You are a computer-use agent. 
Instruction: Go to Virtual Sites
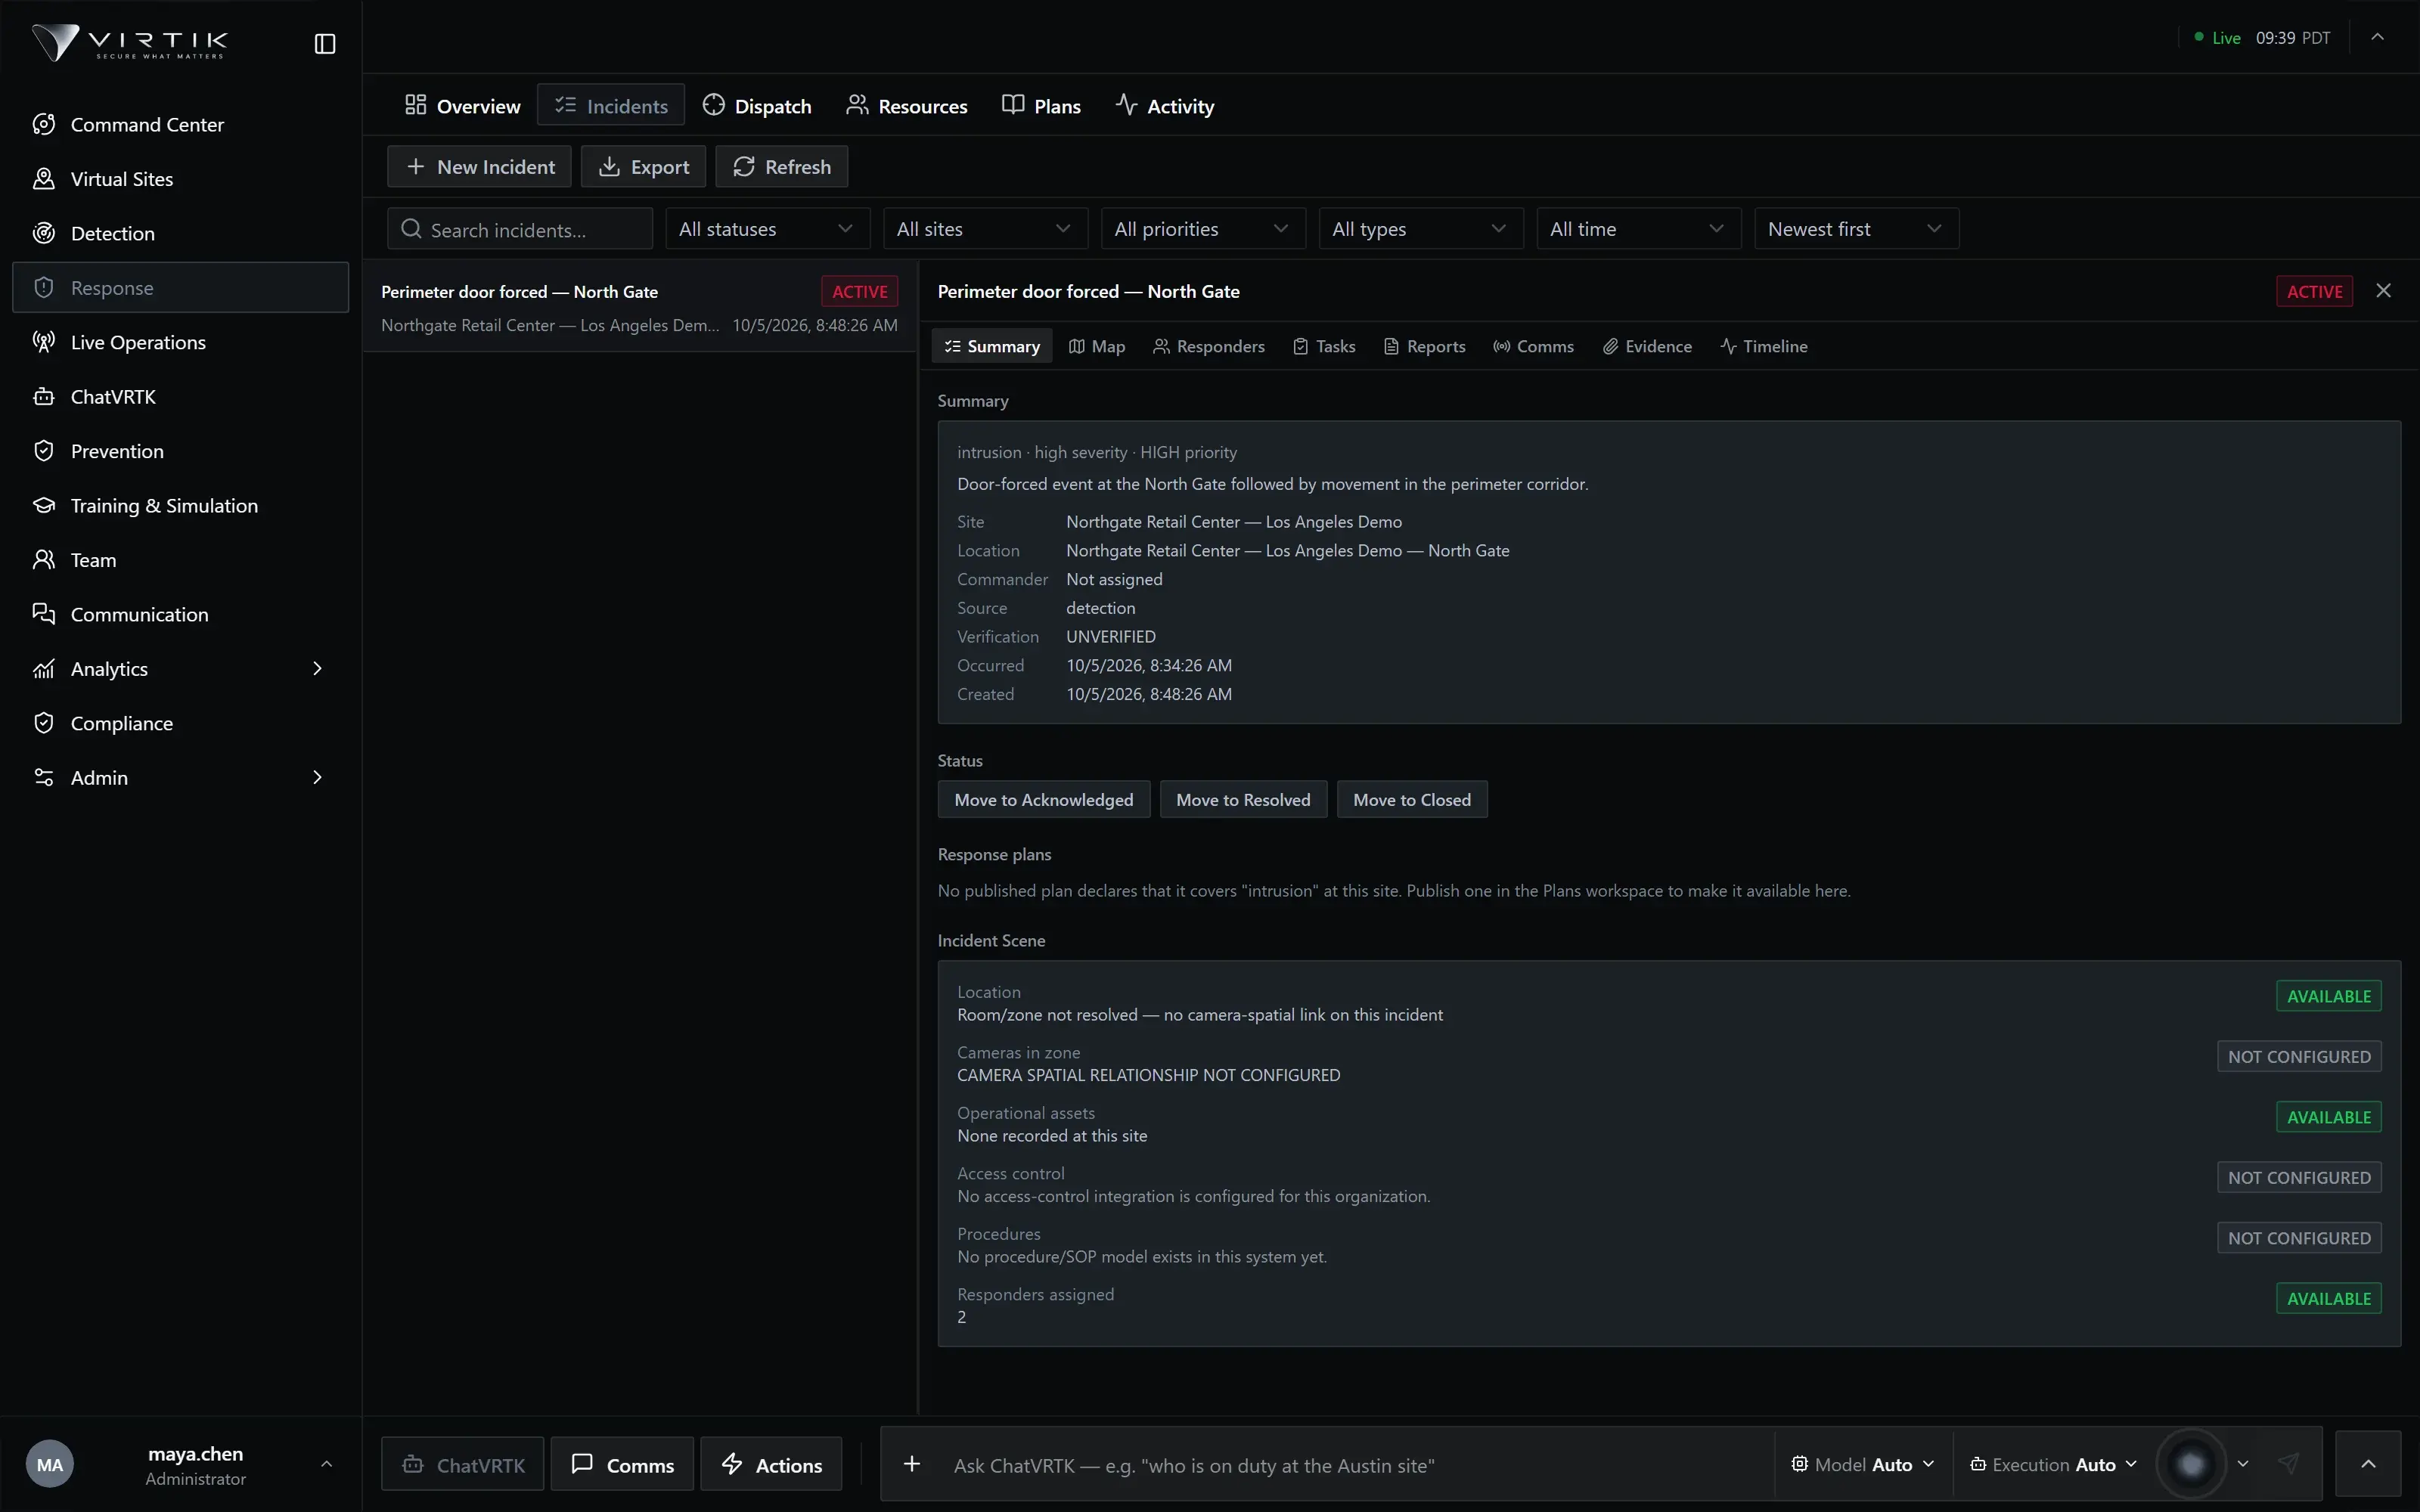[181, 179]
